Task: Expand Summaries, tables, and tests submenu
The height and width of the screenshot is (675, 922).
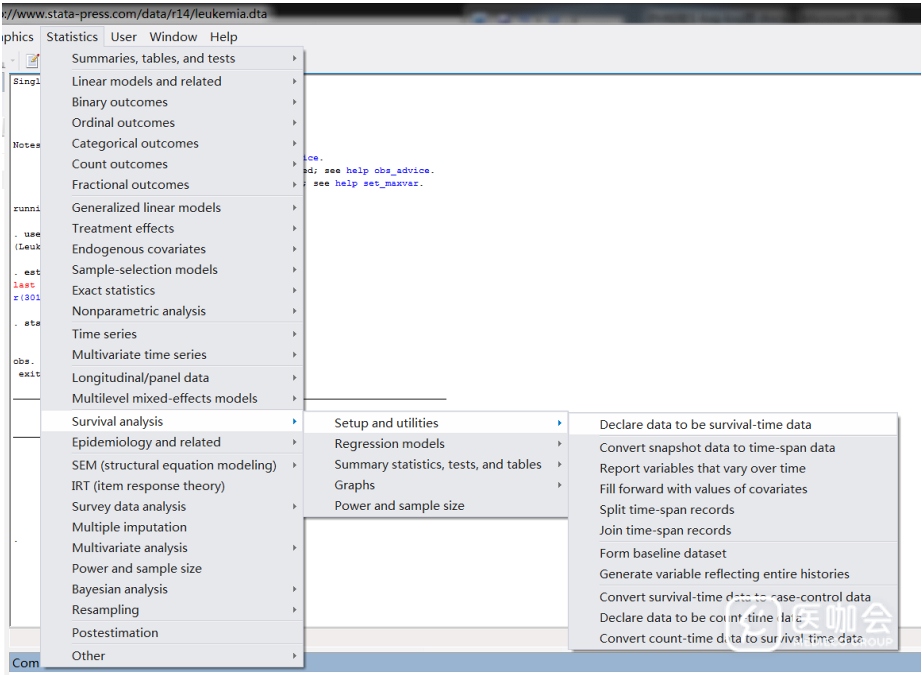Action: [153, 59]
